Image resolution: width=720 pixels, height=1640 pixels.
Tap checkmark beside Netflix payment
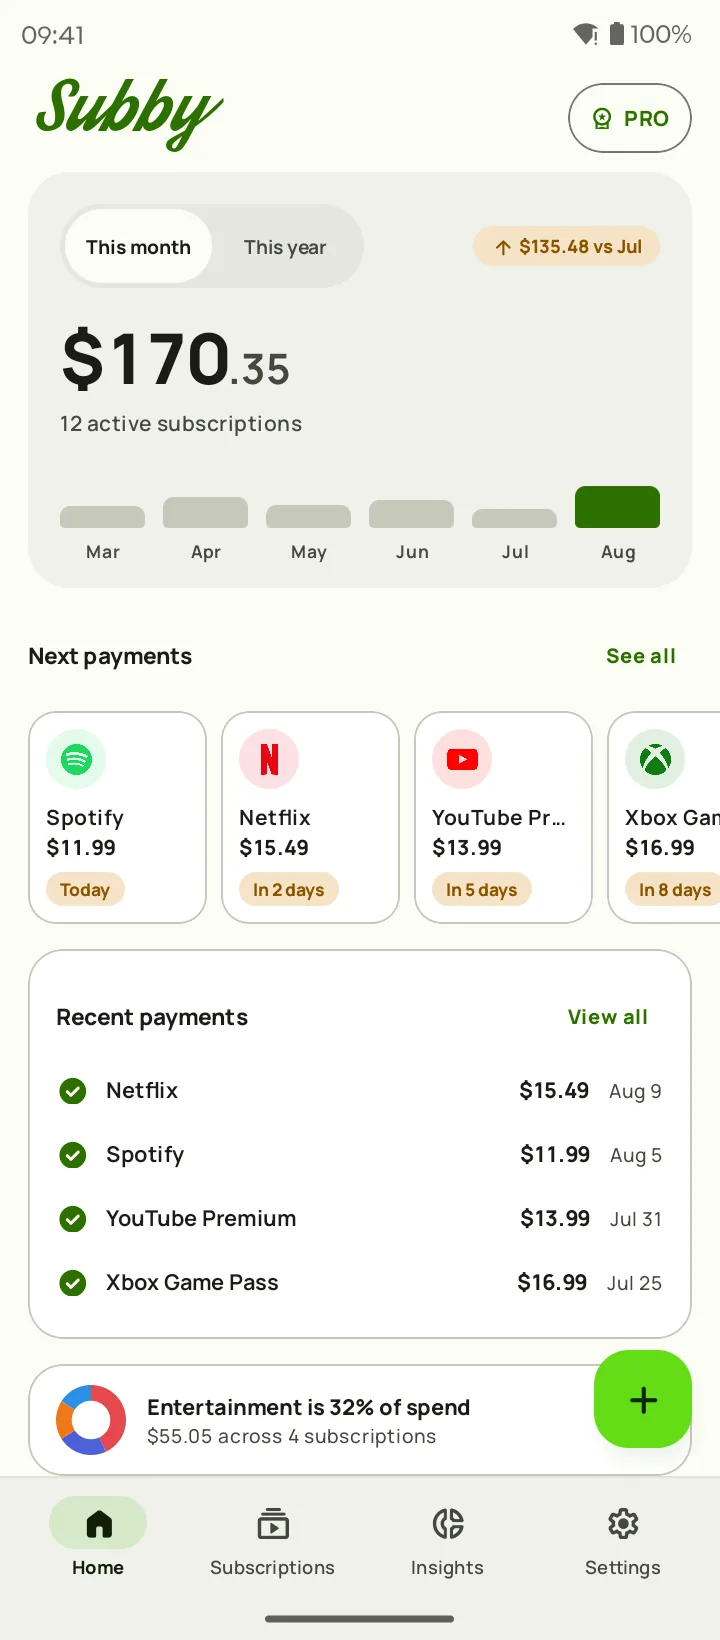[73, 1091]
